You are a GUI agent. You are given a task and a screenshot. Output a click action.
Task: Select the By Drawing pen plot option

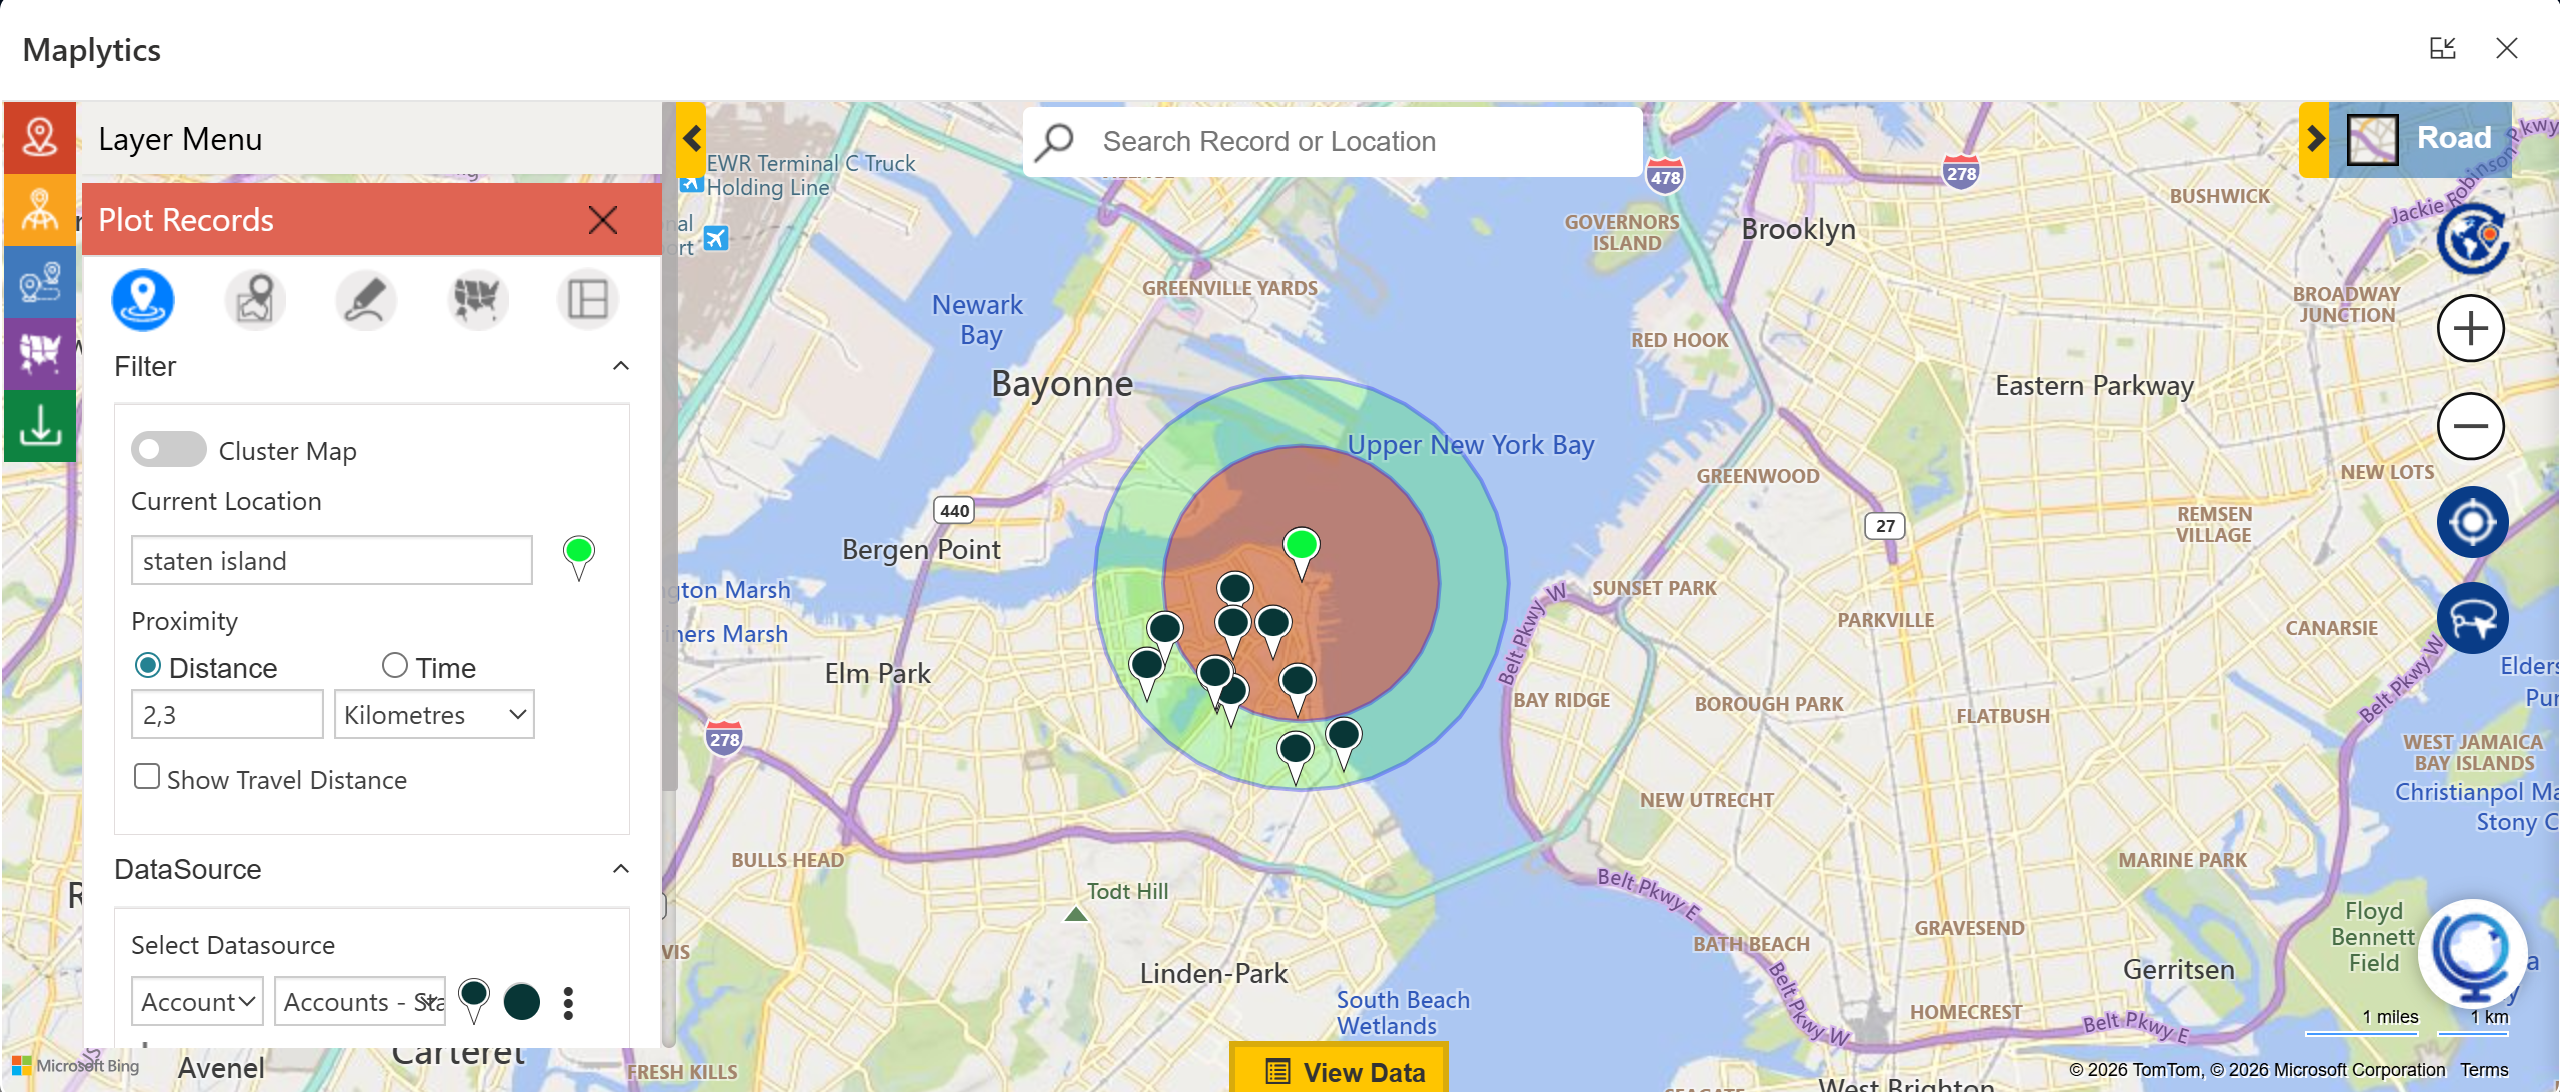[x=366, y=299]
